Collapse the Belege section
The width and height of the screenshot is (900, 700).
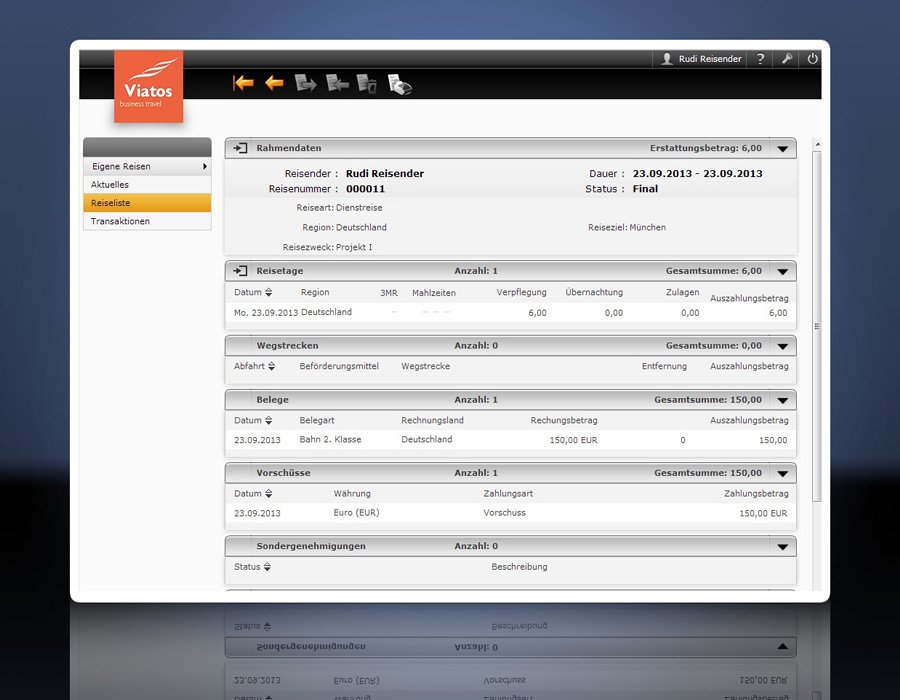click(x=782, y=400)
